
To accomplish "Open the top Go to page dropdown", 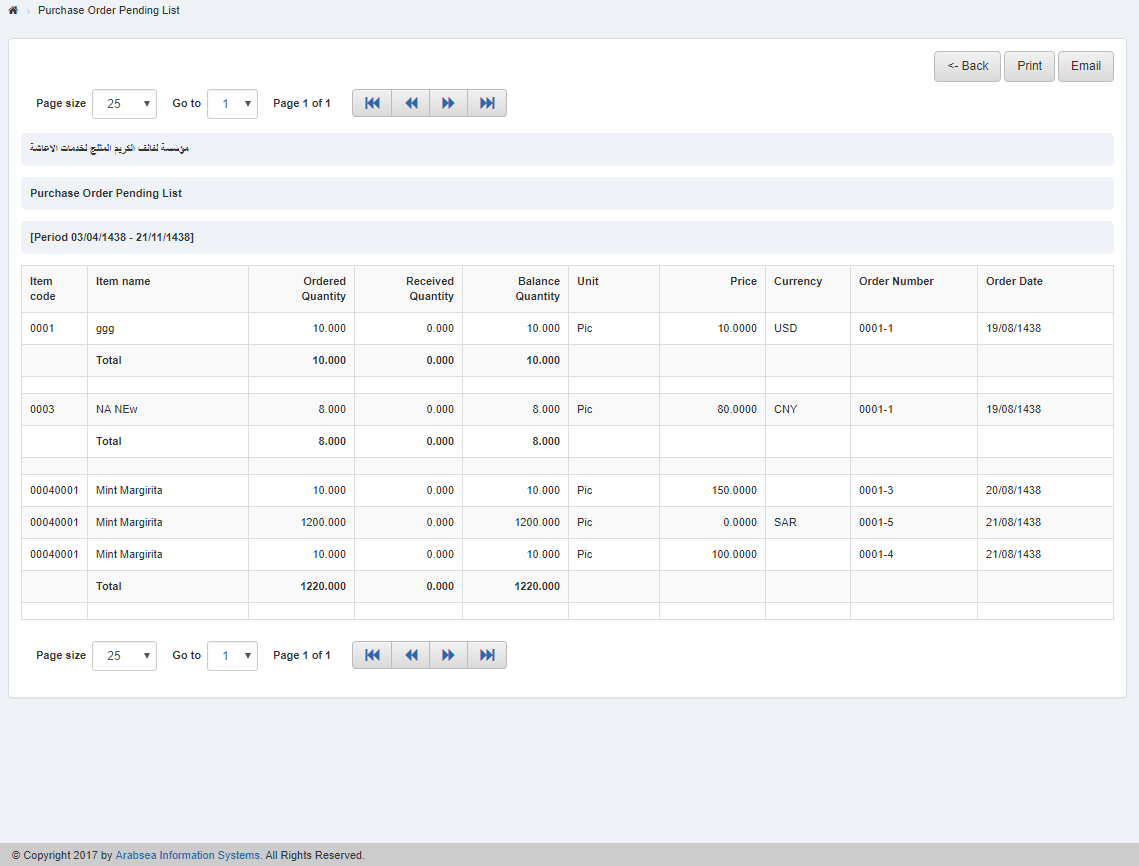I will click(232, 103).
